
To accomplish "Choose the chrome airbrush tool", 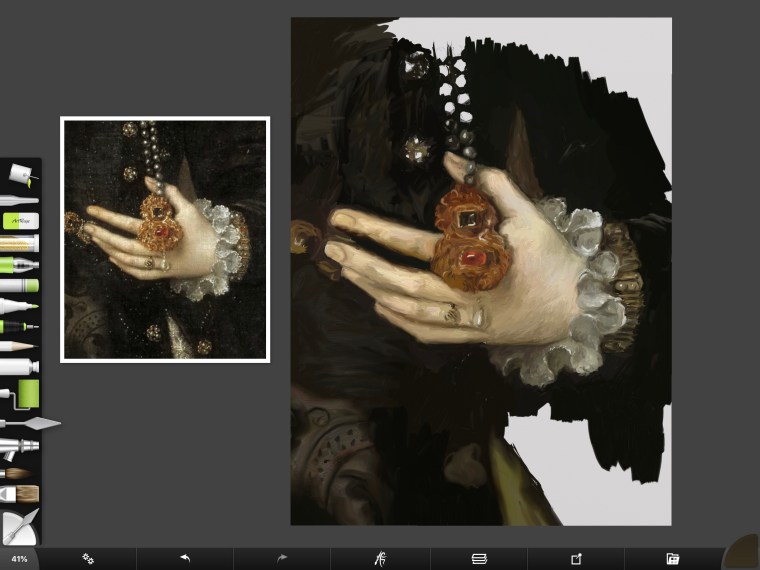I will click(x=19, y=448).
